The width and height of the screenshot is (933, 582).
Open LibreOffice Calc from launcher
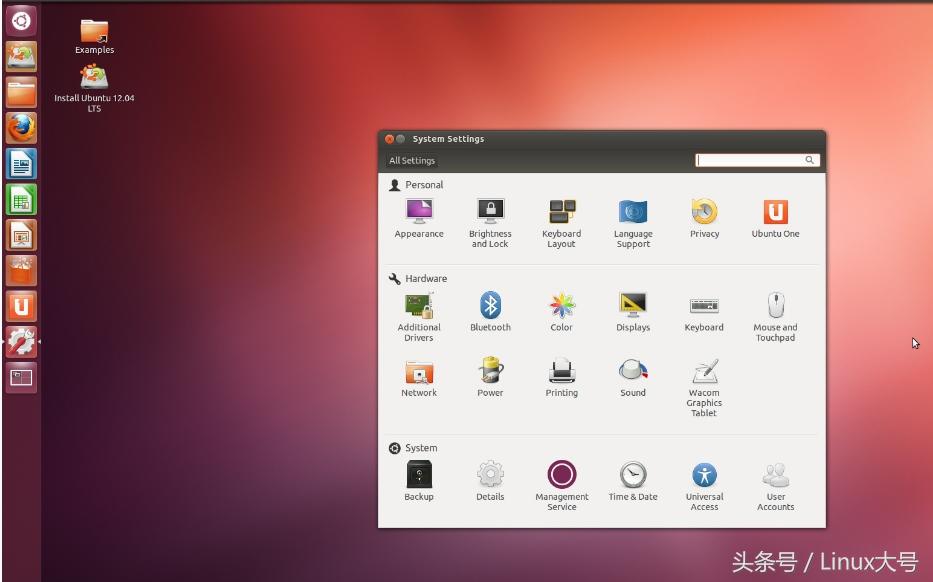tap(21, 199)
